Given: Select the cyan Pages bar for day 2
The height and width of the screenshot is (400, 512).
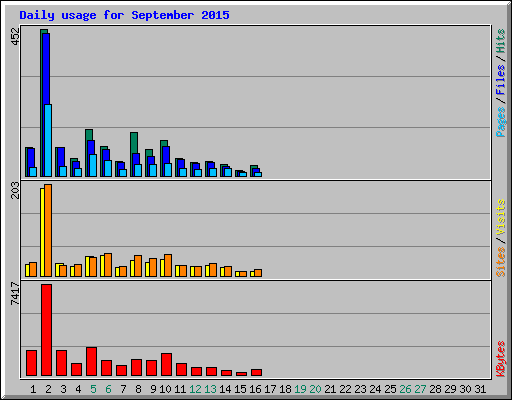Looking at the screenshot, I should pos(48,140).
